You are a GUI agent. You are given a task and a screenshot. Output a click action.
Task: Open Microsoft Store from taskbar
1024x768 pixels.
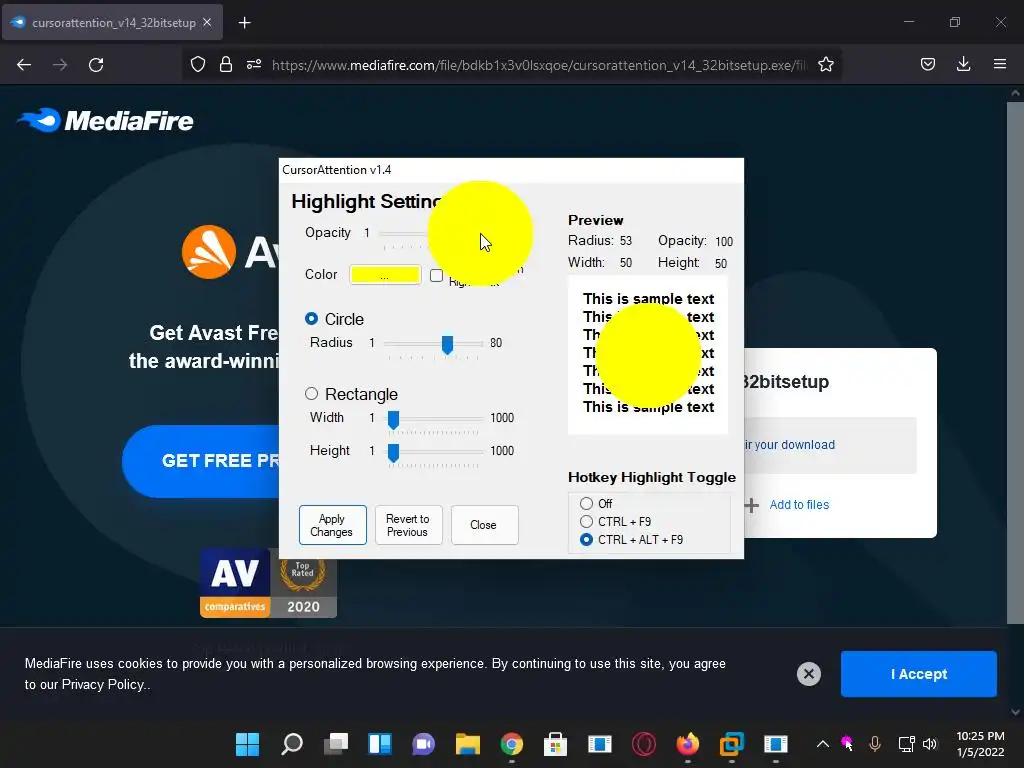555,744
